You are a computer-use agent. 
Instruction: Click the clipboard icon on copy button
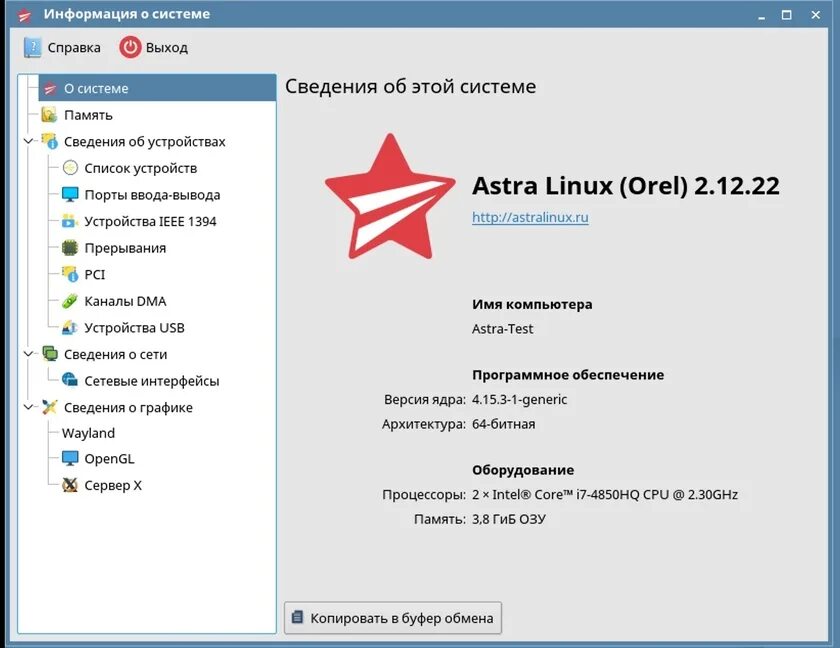pos(297,617)
